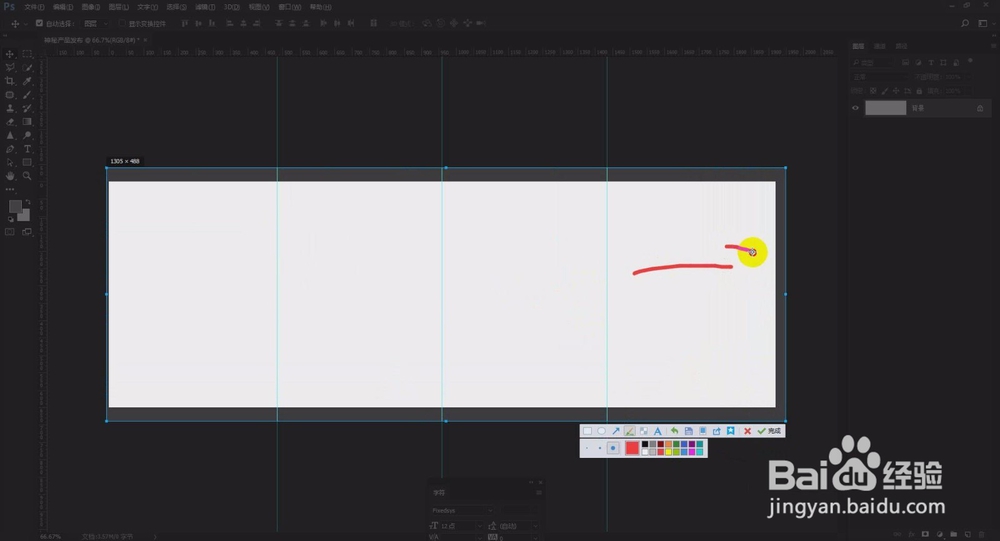The width and height of the screenshot is (1000, 541).
Task: Select the Horizontal Type tool
Action: [27, 149]
